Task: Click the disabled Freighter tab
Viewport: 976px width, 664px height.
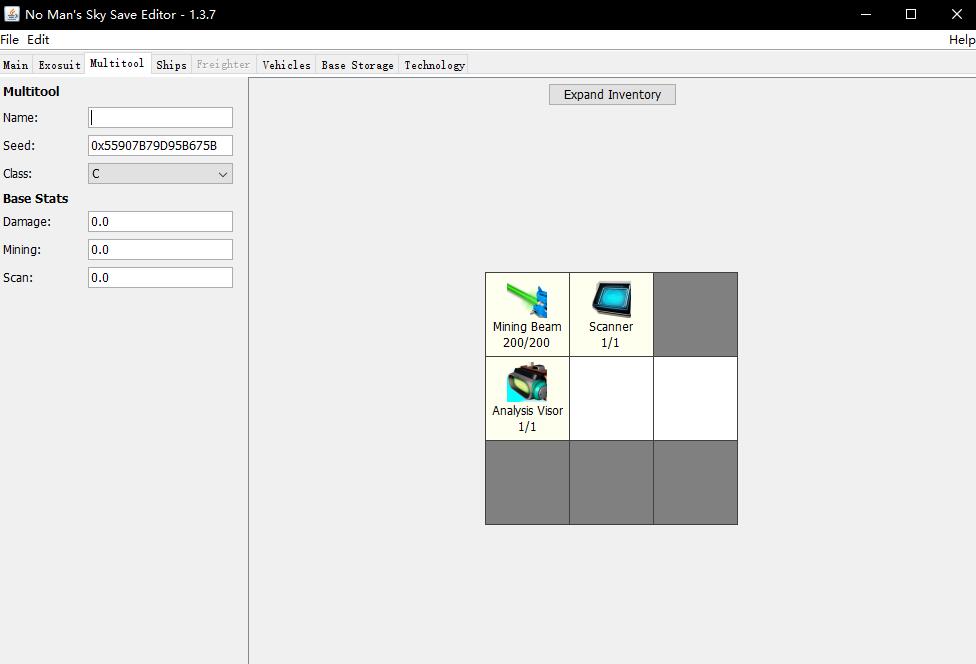Action: pyautogui.click(x=223, y=65)
